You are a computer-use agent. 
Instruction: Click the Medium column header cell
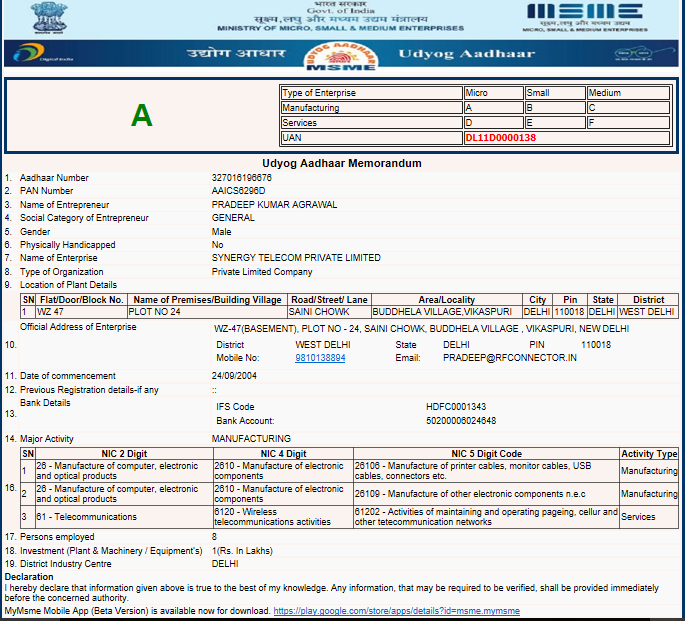point(628,93)
